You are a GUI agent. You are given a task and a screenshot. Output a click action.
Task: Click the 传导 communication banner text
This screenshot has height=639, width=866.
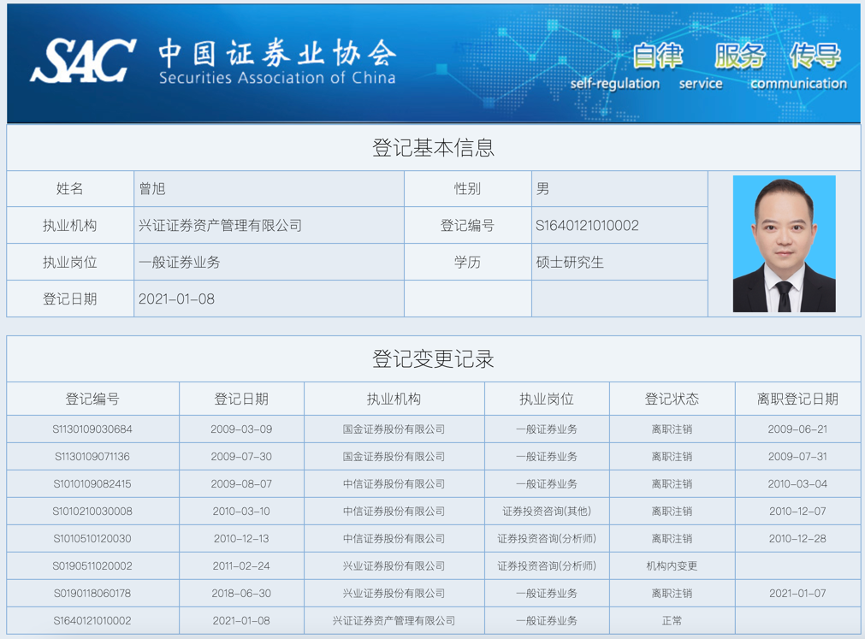(x=815, y=56)
